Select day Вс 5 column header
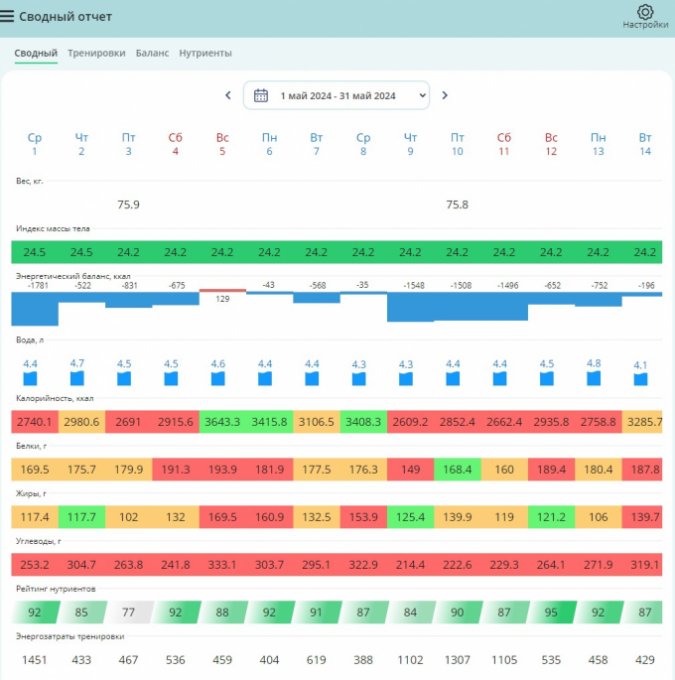This screenshot has width=675, height=680. pos(222,144)
